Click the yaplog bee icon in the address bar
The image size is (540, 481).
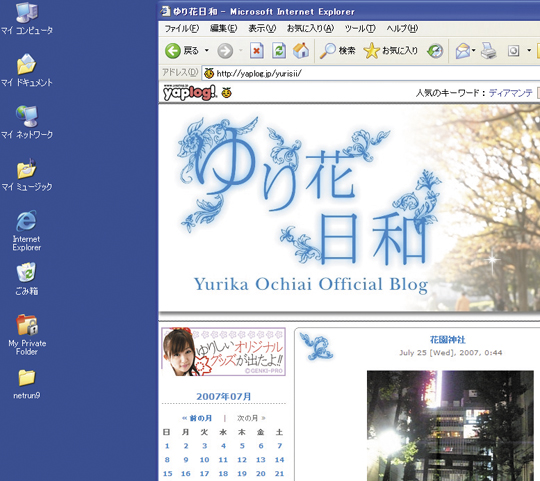[x=209, y=73]
